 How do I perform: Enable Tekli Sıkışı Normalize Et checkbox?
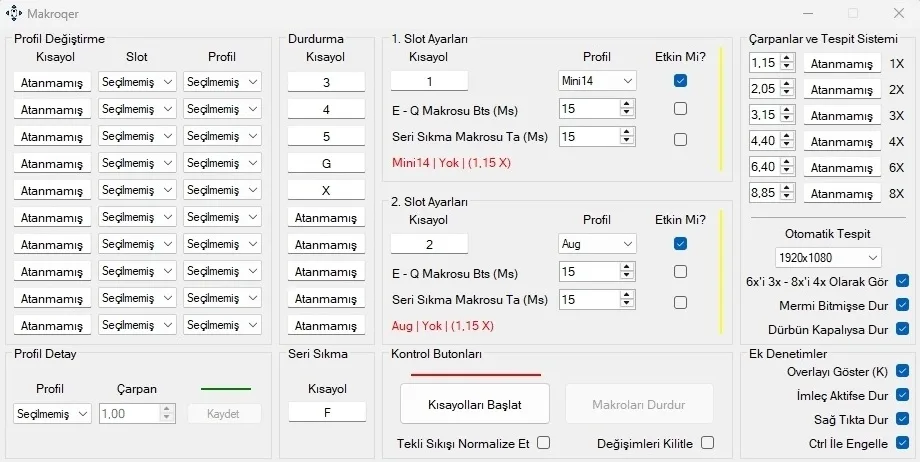click(544, 442)
